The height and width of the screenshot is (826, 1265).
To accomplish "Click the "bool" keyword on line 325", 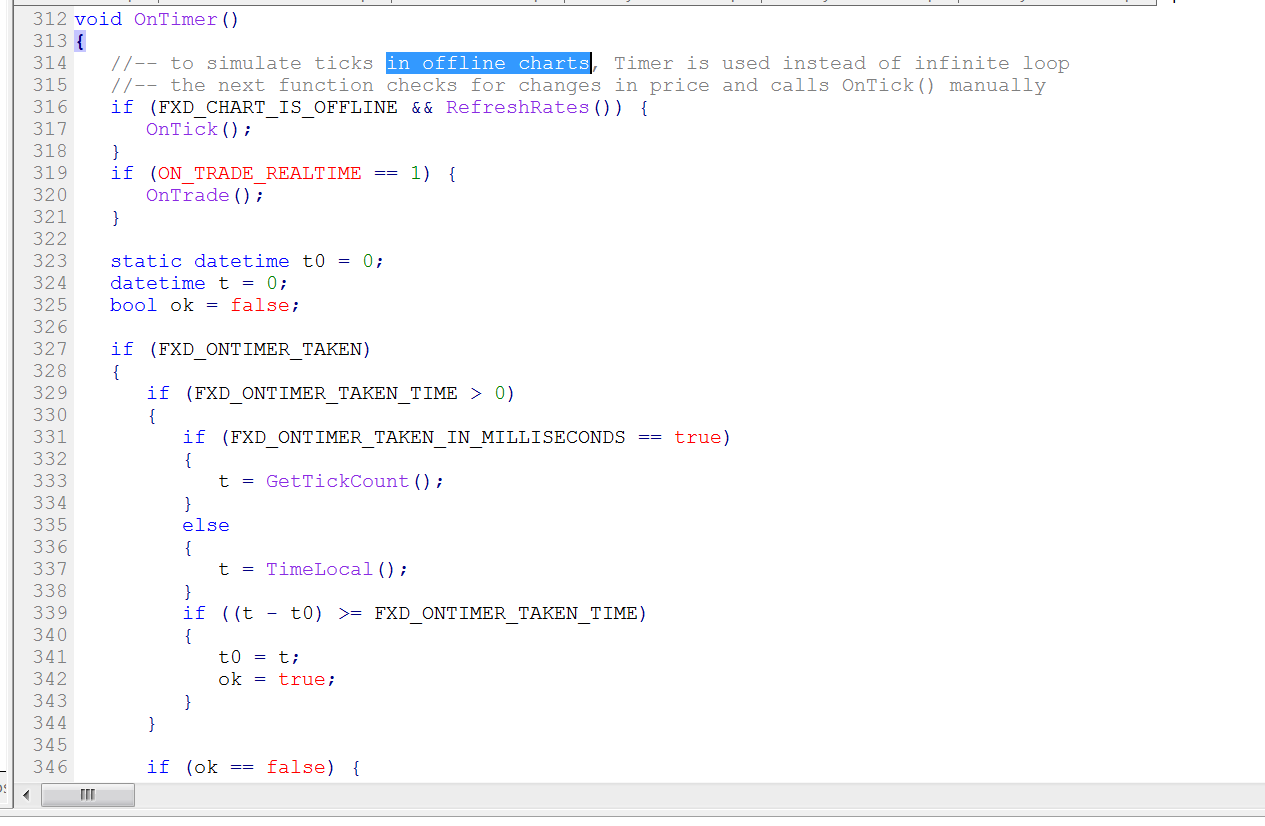I will 134,305.
